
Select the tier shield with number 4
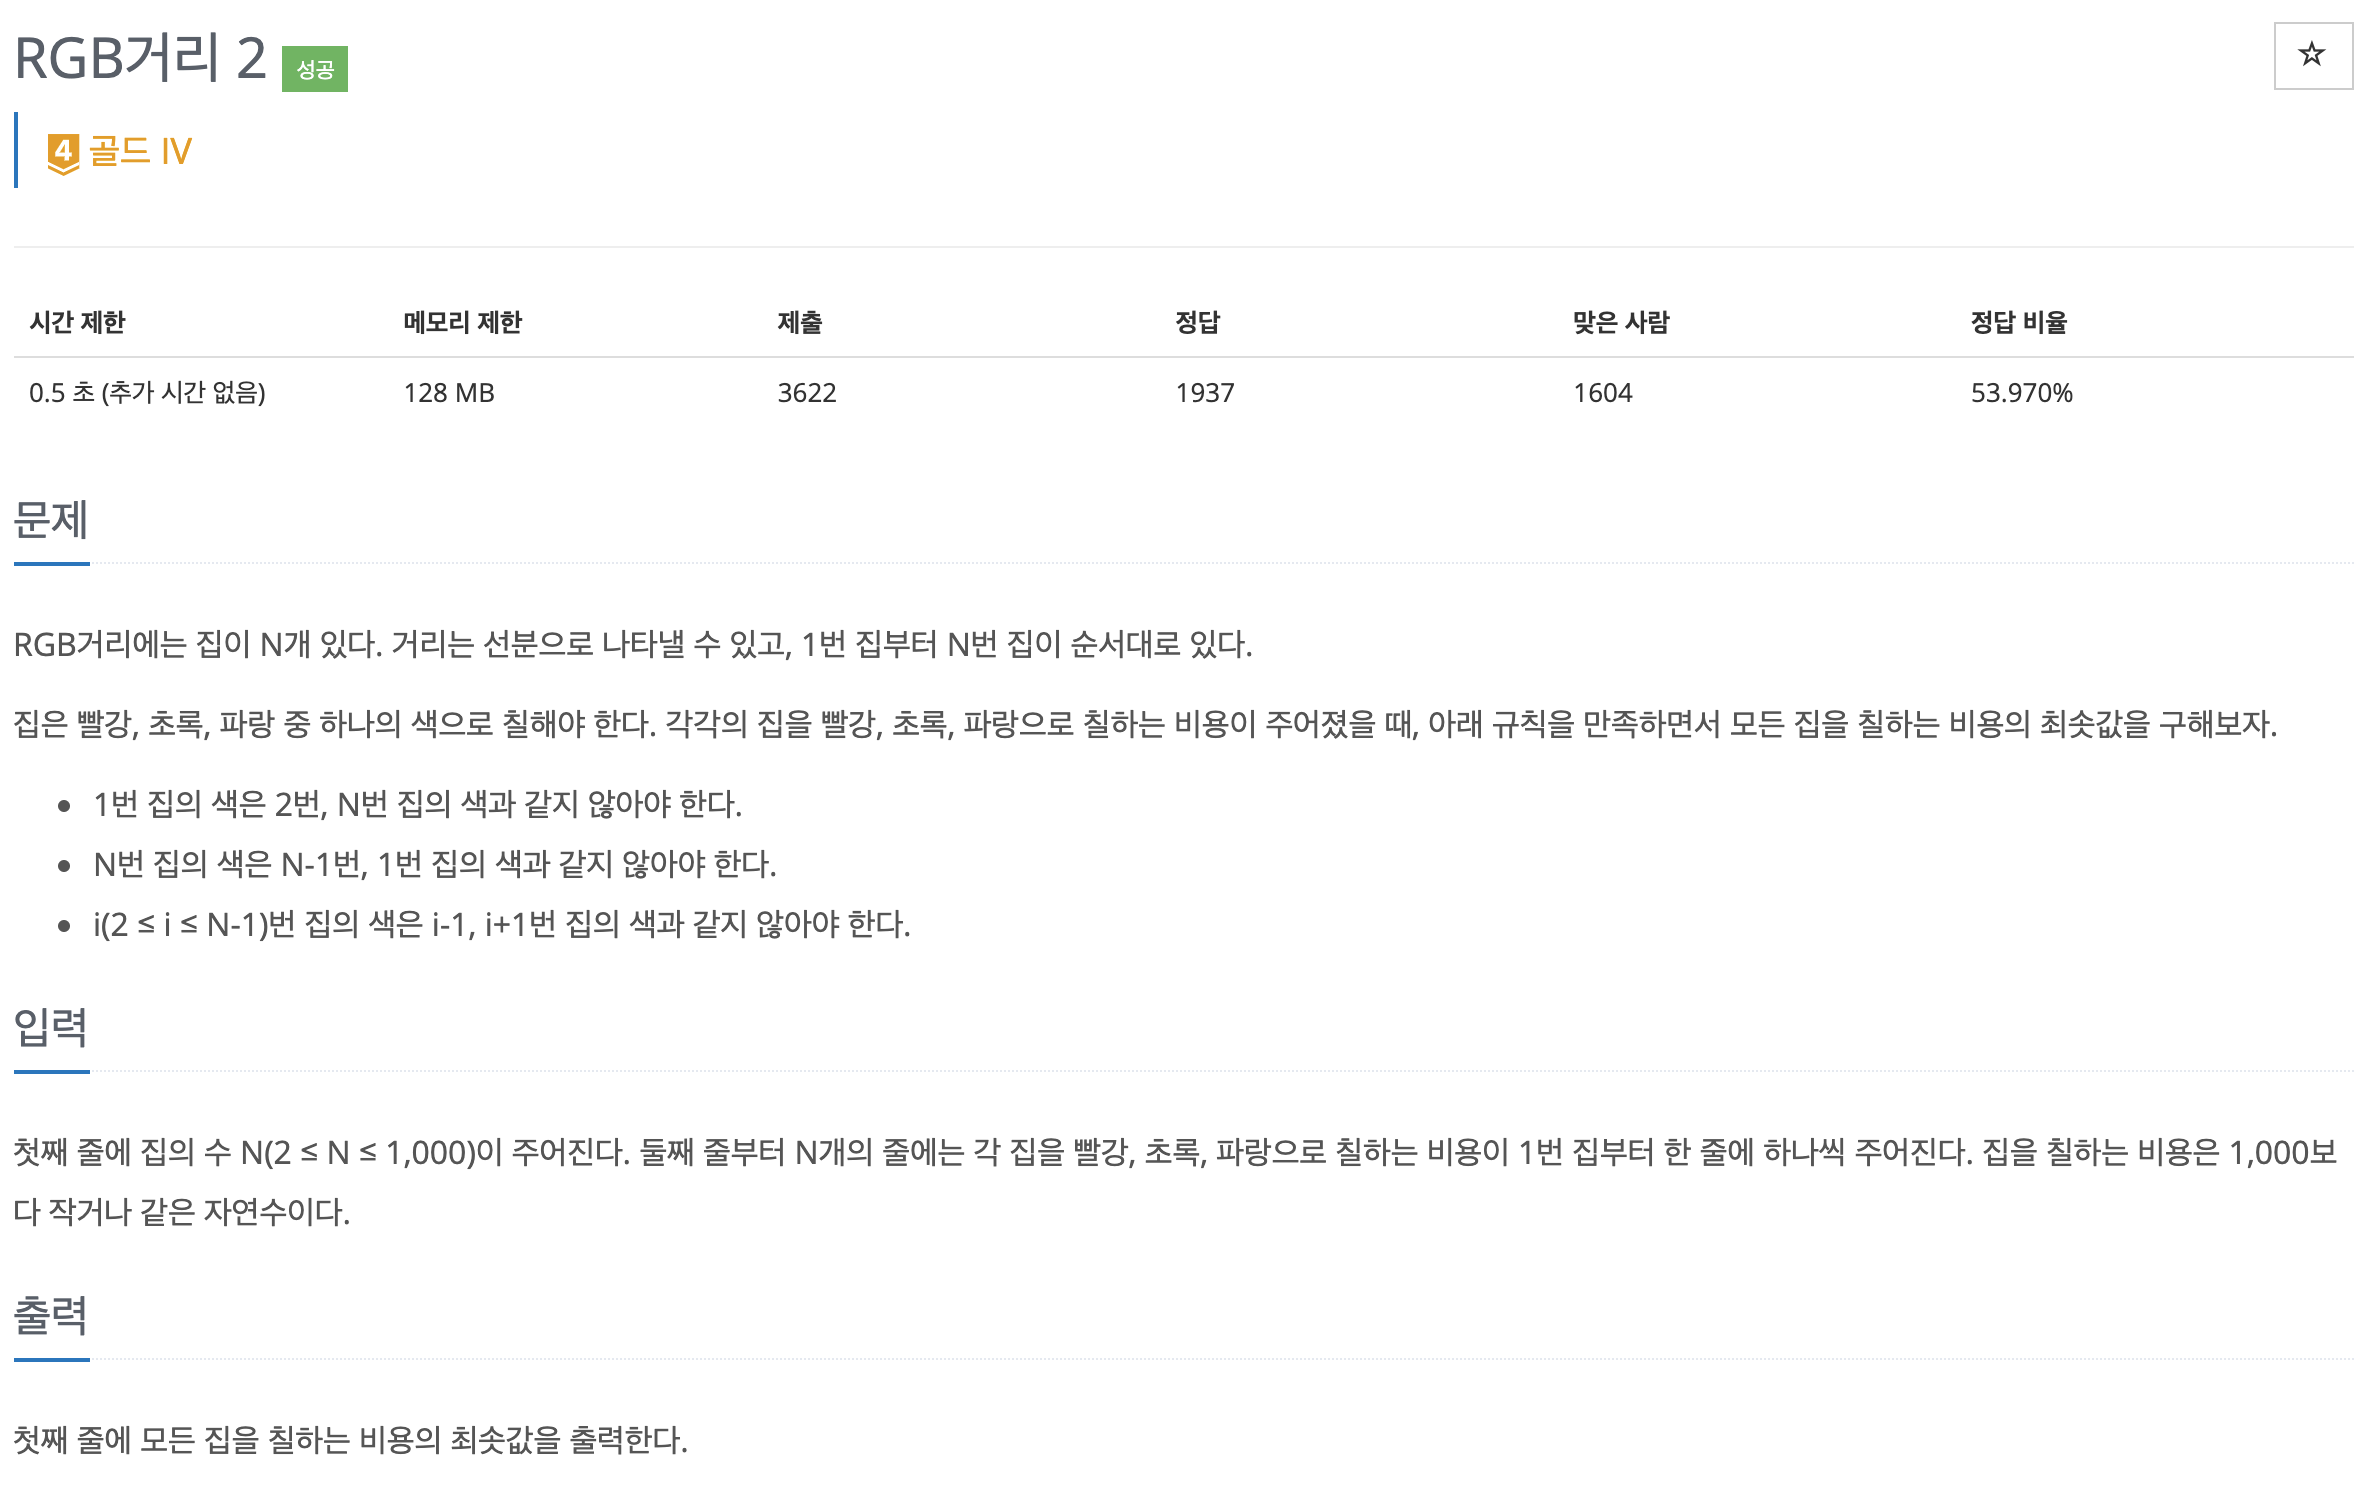pos(64,152)
